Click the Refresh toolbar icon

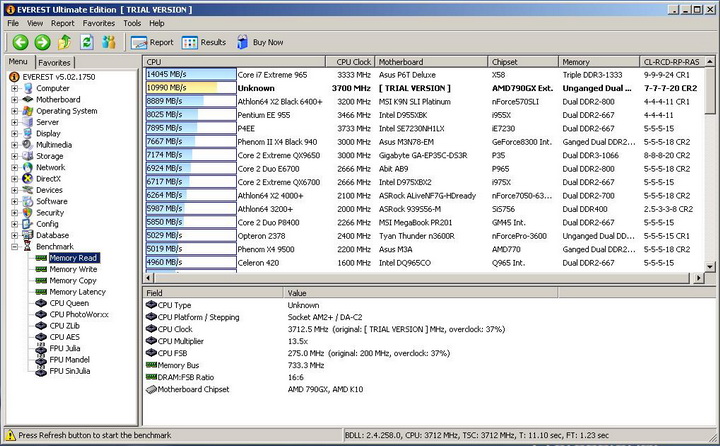pyautogui.click(x=87, y=42)
